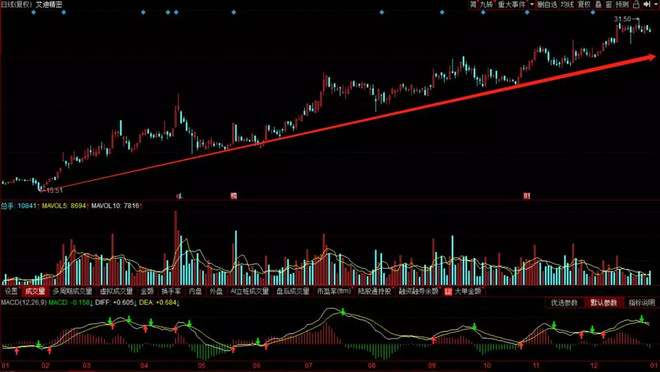Click the 日线(复权) period label
660x372 pixels.
click(x=17, y=5)
